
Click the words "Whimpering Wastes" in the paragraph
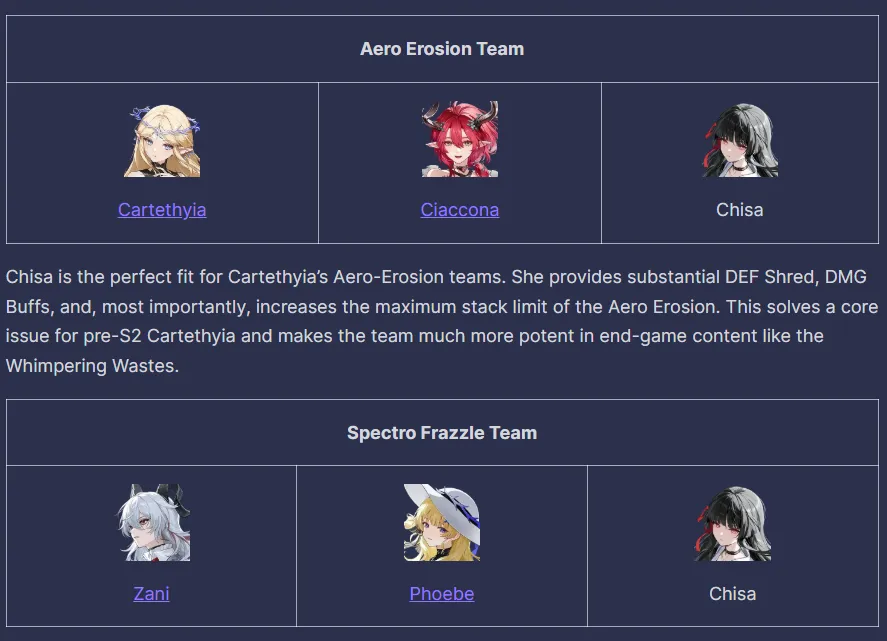pos(91,366)
